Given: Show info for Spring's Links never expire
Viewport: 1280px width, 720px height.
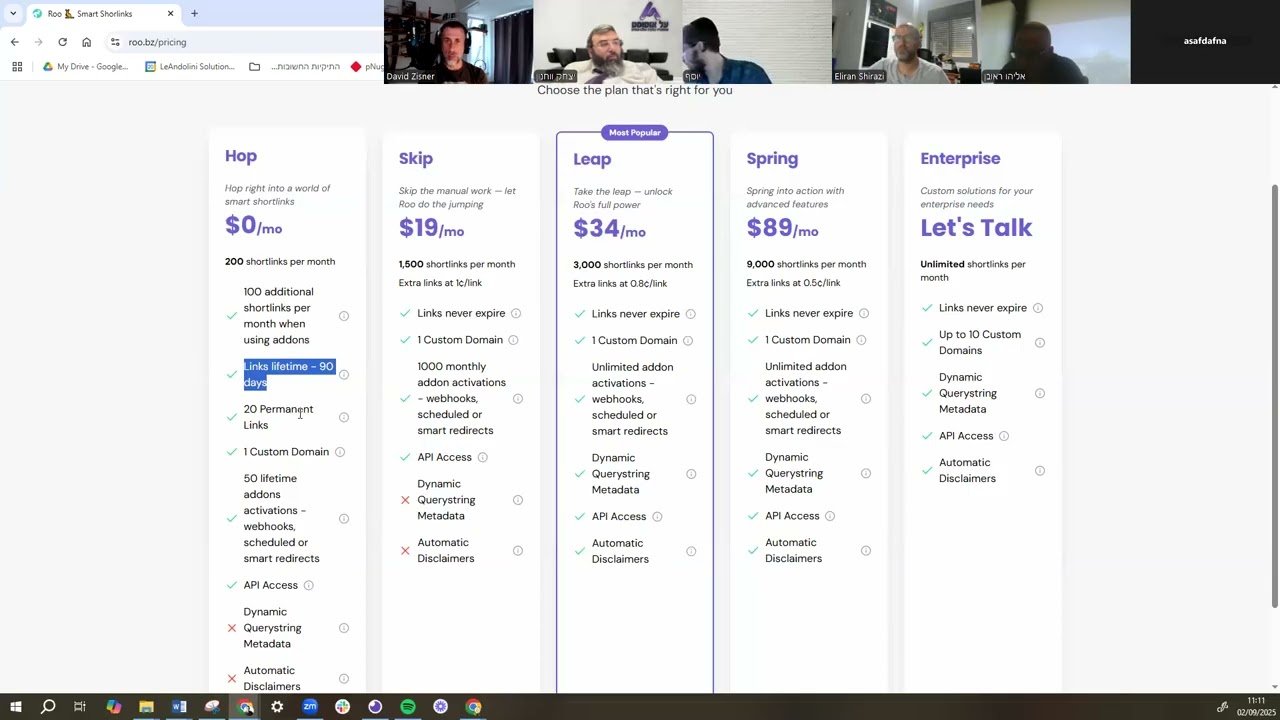Looking at the screenshot, I should pyautogui.click(x=864, y=313).
